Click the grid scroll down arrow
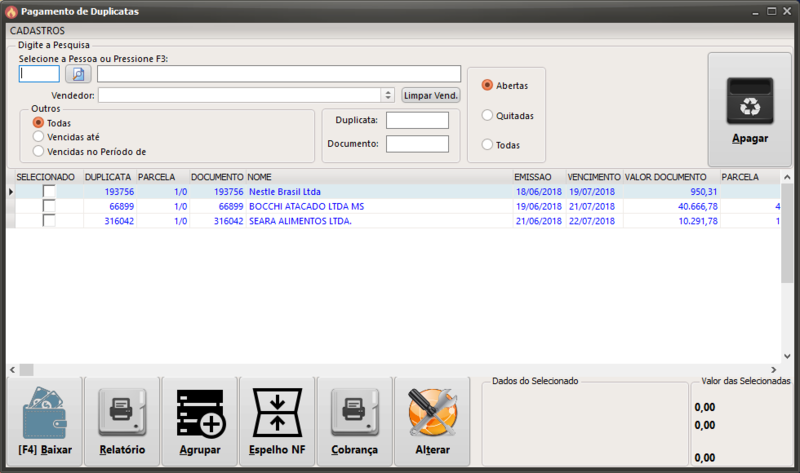This screenshot has height=473, width=800. 787,356
